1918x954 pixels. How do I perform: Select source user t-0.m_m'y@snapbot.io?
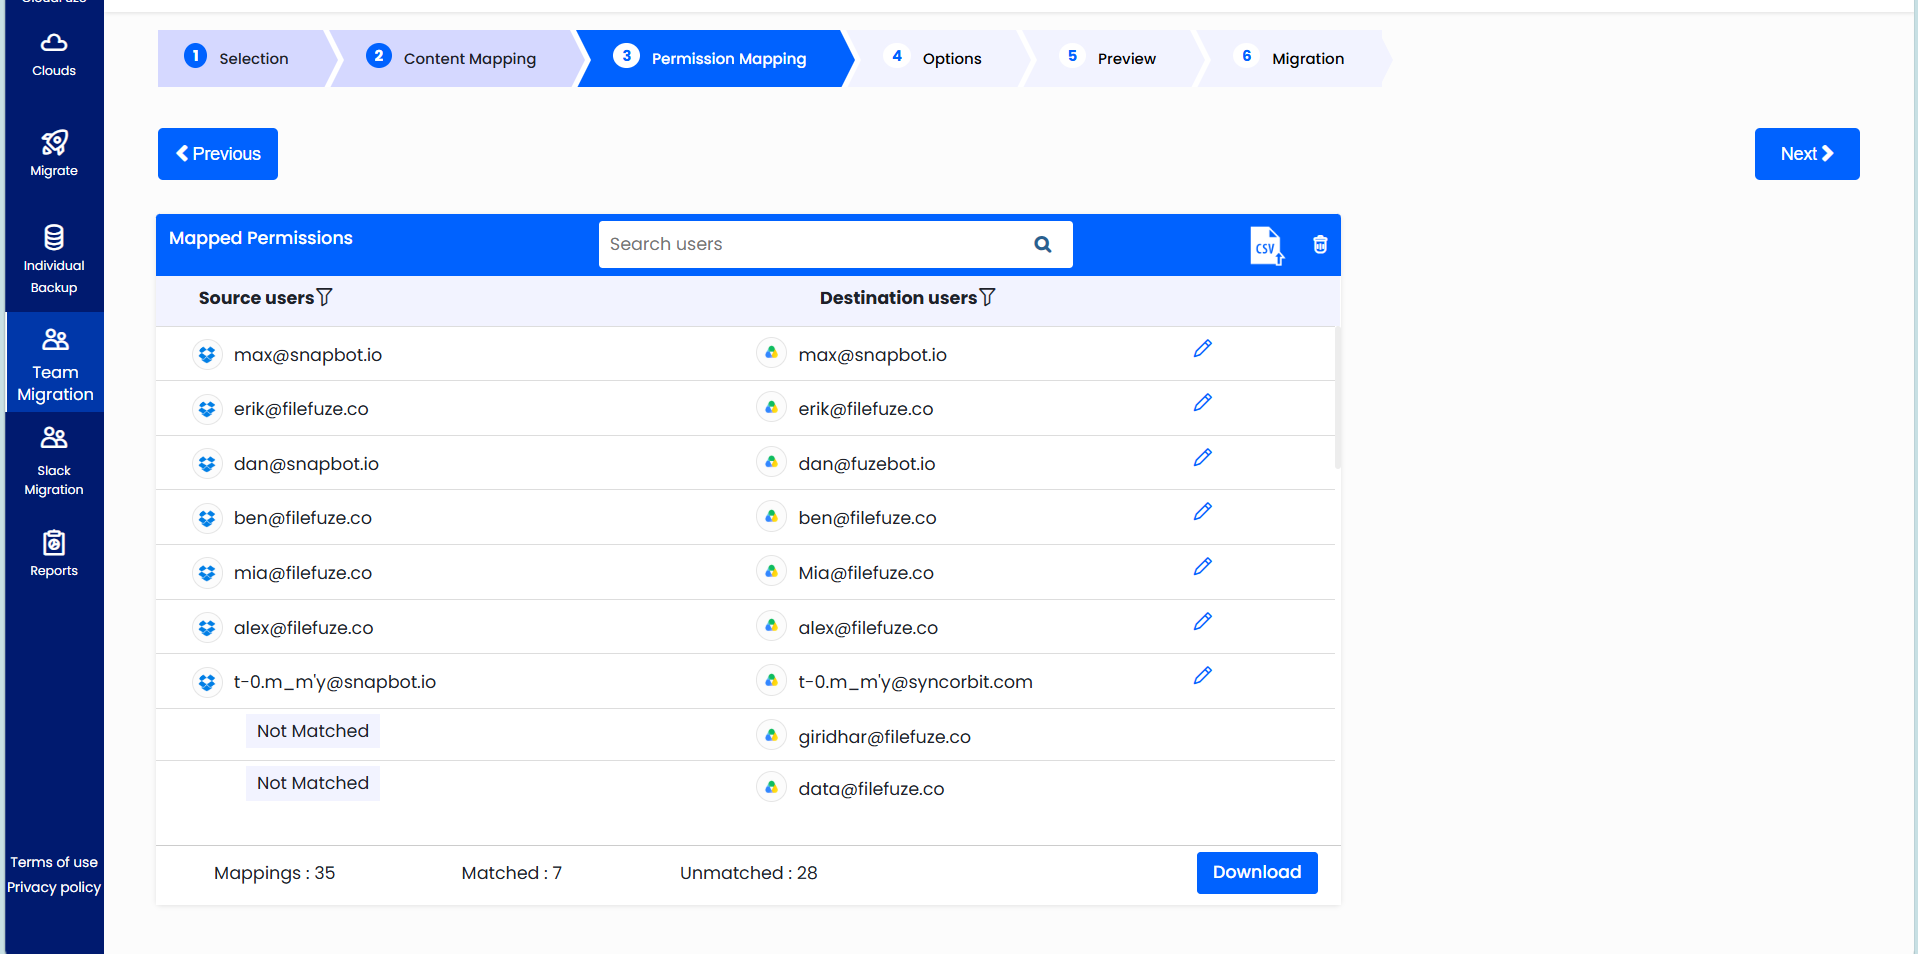[x=335, y=682]
